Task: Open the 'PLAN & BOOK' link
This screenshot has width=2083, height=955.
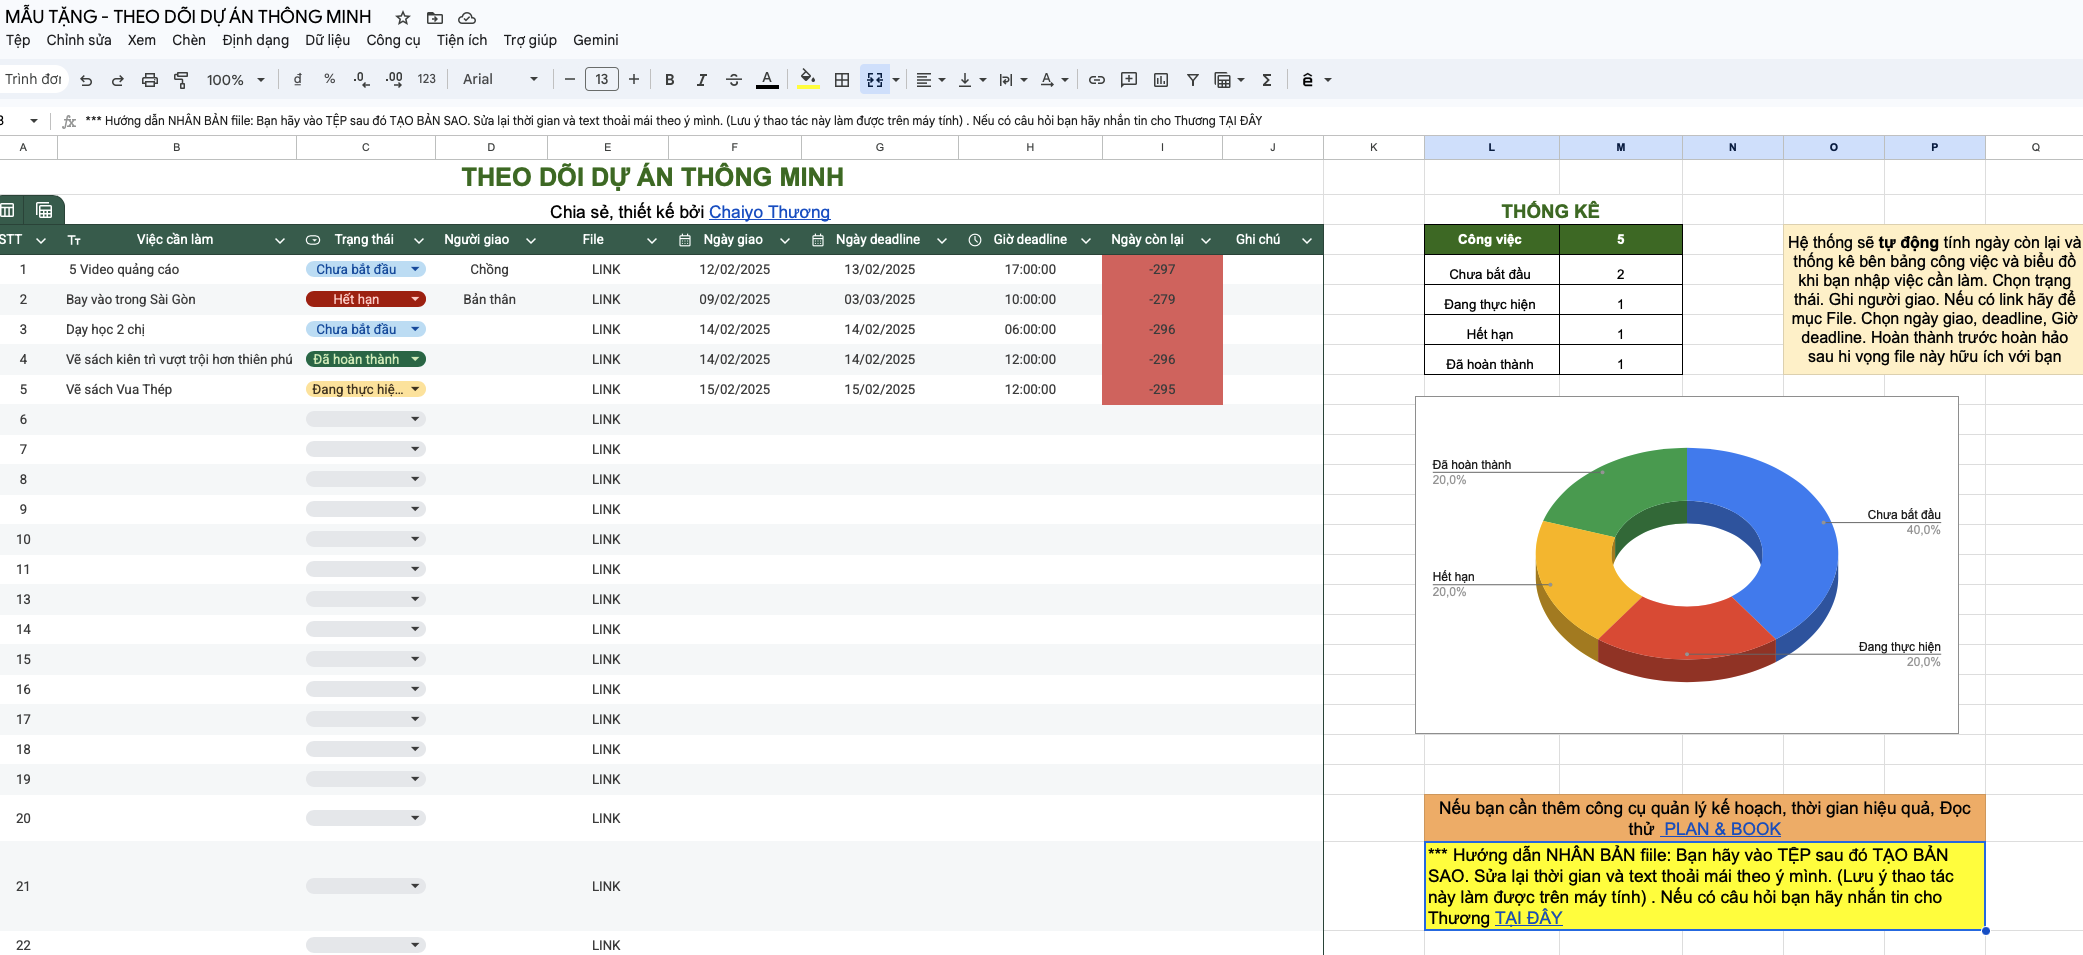Action: (x=1722, y=829)
